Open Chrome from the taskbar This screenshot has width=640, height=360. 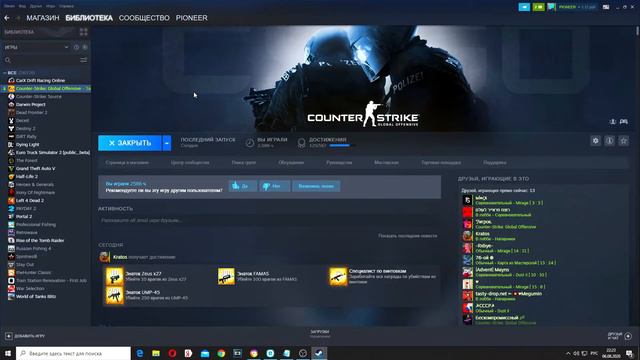[x=221, y=353]
